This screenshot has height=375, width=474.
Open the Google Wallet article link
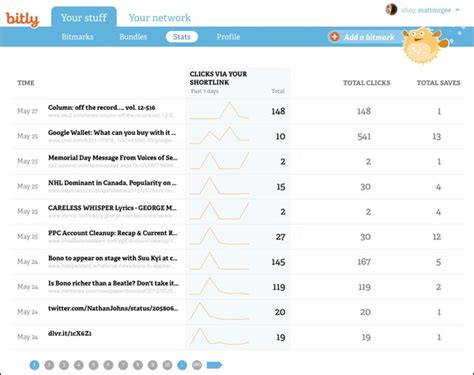[x=112, y=132]
